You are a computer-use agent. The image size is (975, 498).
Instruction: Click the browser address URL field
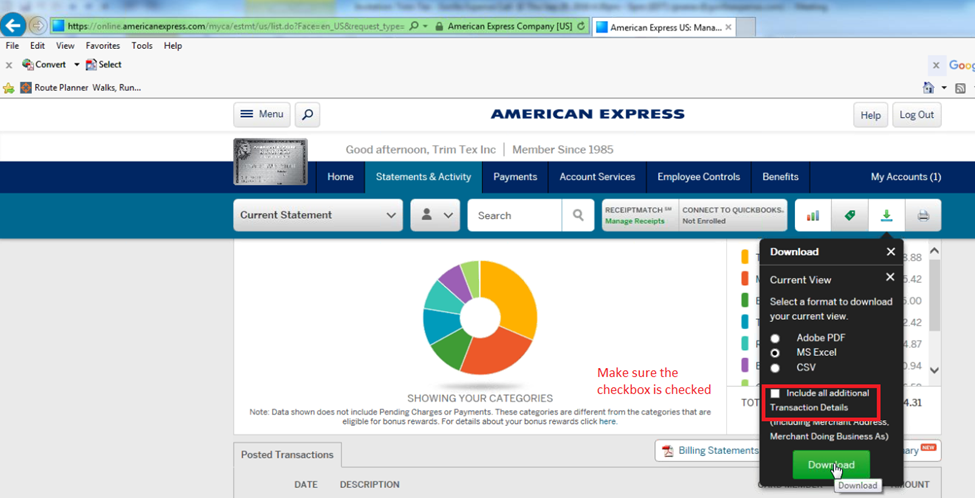(235, 26)
